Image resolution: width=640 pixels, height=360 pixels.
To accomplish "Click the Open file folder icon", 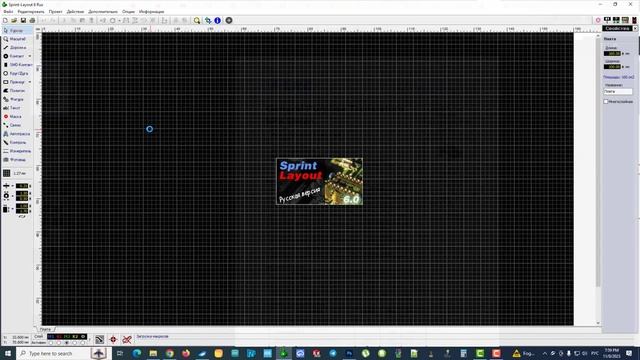I will (x=14, y=20).
